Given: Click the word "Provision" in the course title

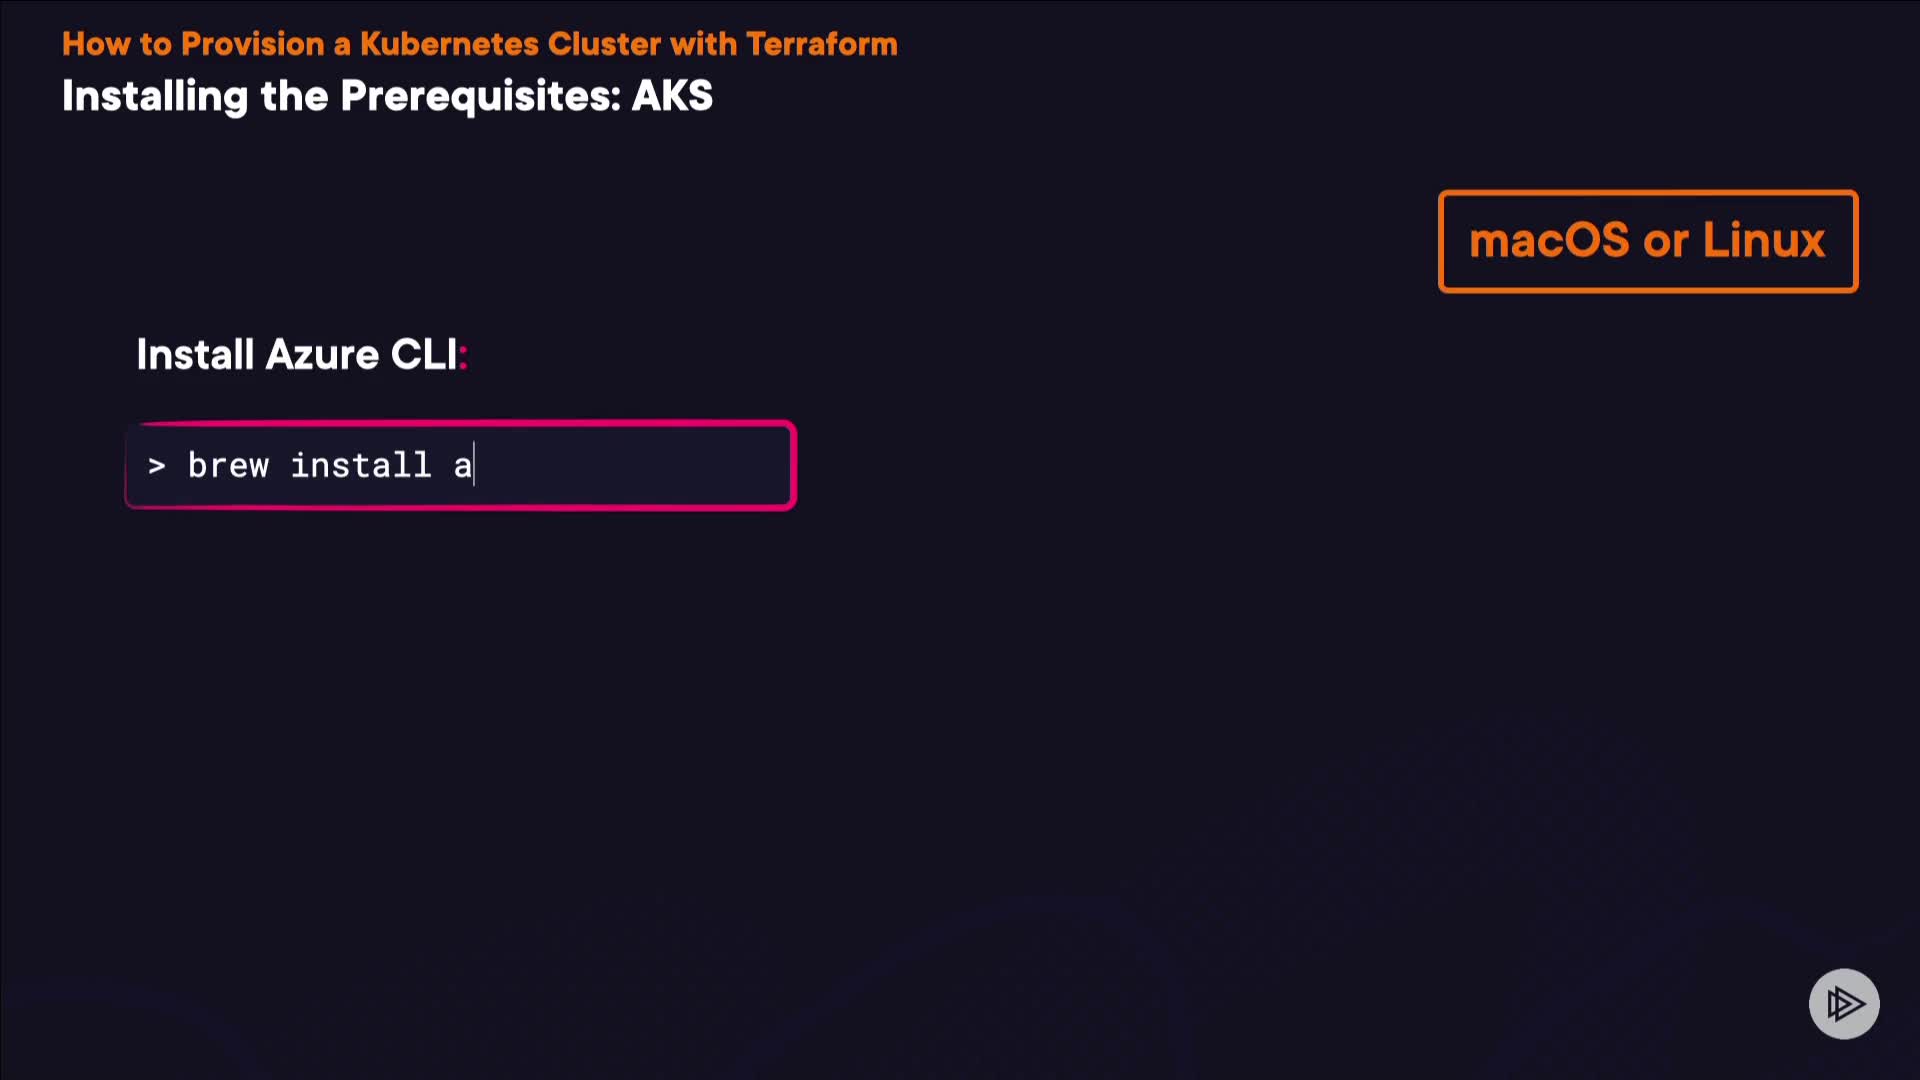Looking at the screenshot, I should pos(253,44).
